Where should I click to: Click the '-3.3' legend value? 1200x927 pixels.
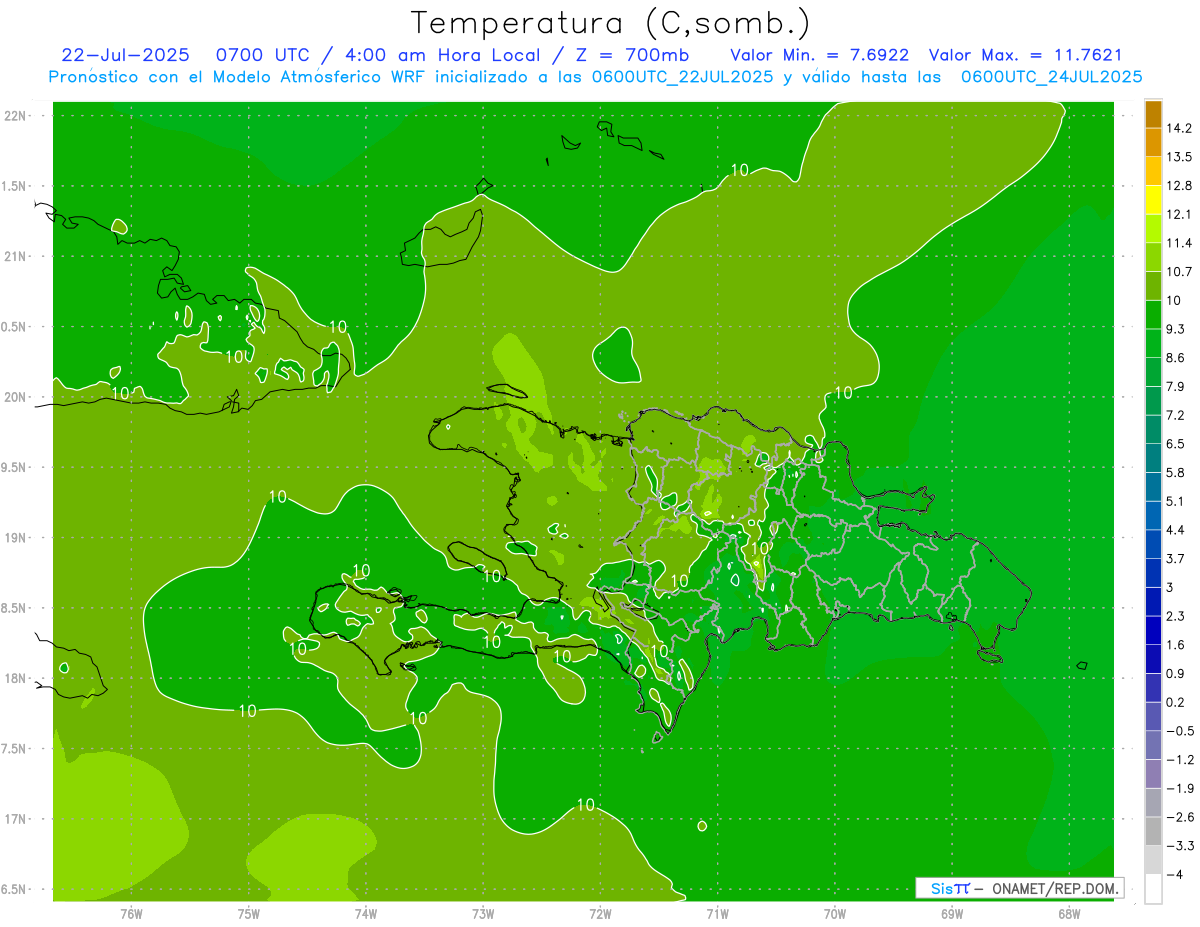click(1180, 846)
